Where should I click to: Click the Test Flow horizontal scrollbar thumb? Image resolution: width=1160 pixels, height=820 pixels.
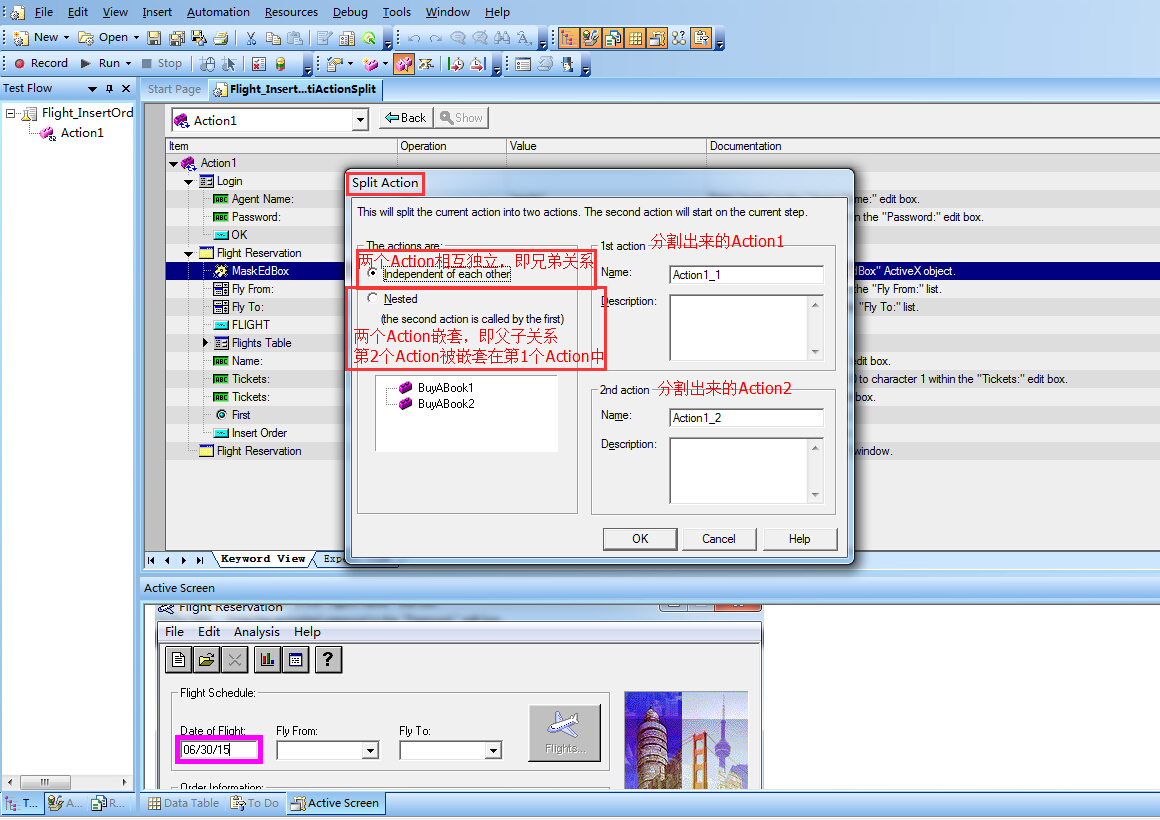[x=45, y=782]
